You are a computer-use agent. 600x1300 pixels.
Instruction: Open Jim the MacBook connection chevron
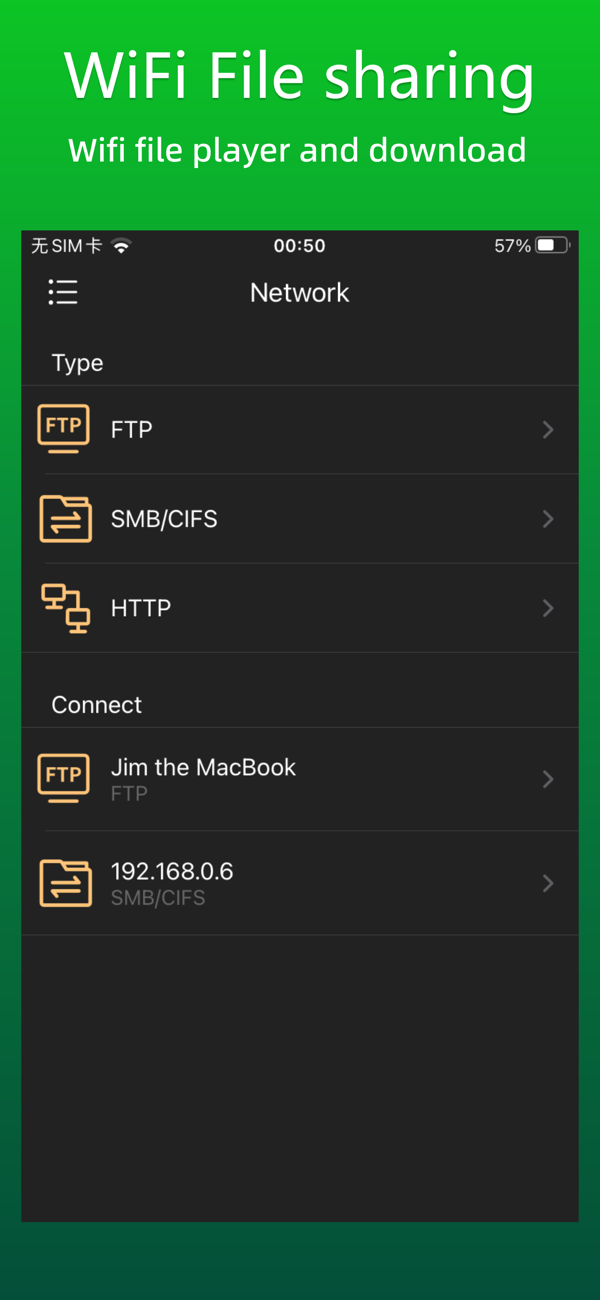pos(548,779)
